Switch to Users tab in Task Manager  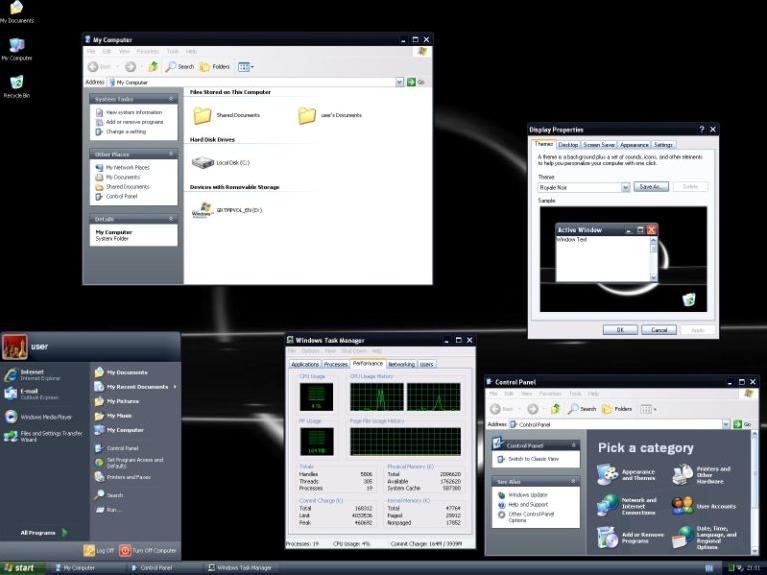coord(427,365)
